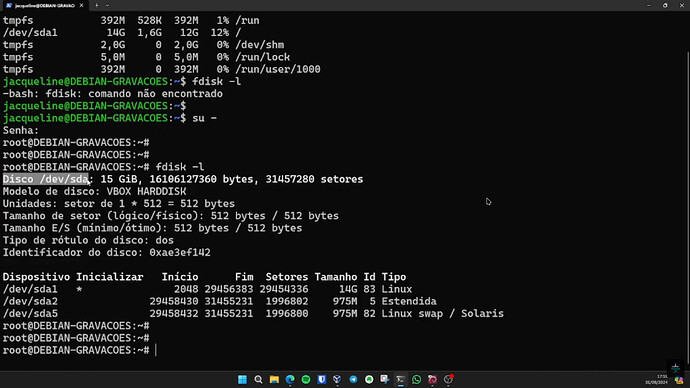Open File Explorer from the taskbar
This screenshot has width=690, height=388.
pyautogui.click(x=274, y=380)
